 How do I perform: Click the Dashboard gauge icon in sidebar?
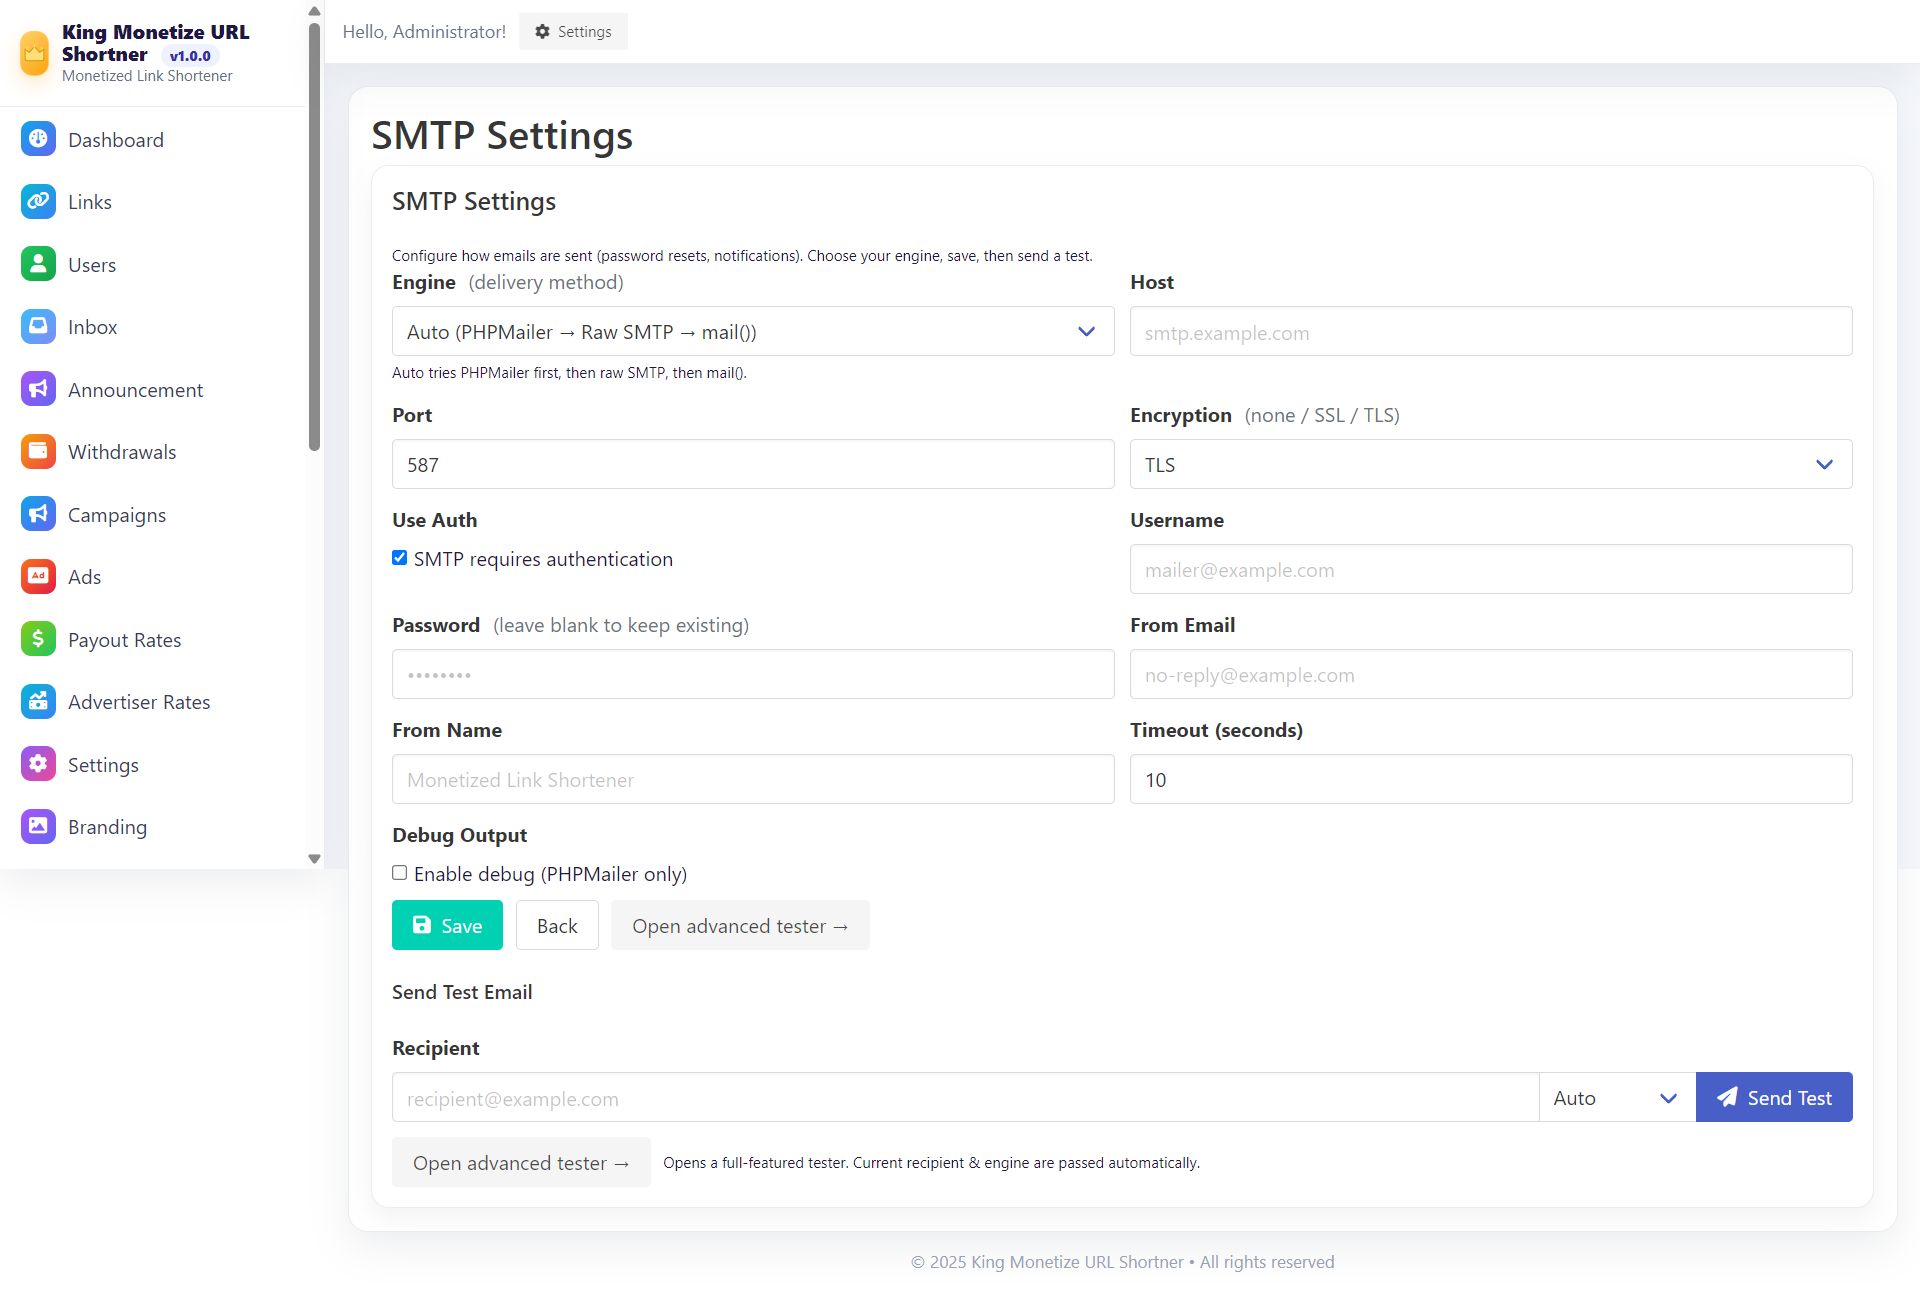(38, 139)
